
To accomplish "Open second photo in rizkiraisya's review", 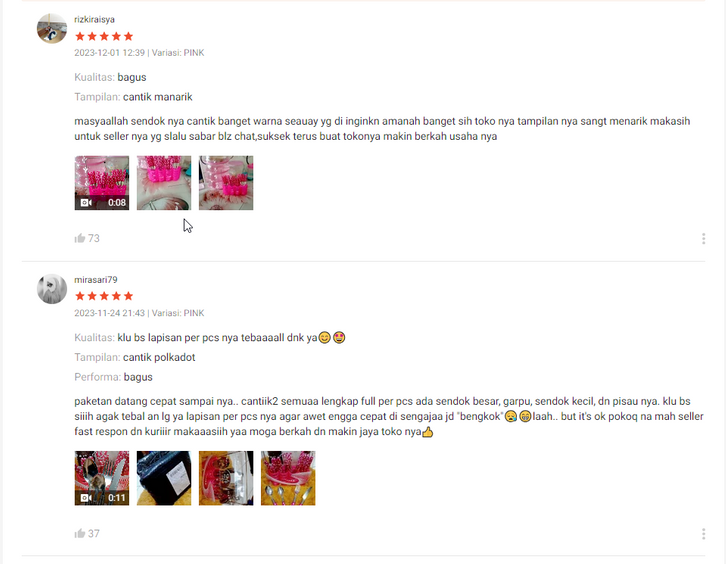I will [164, 183].
